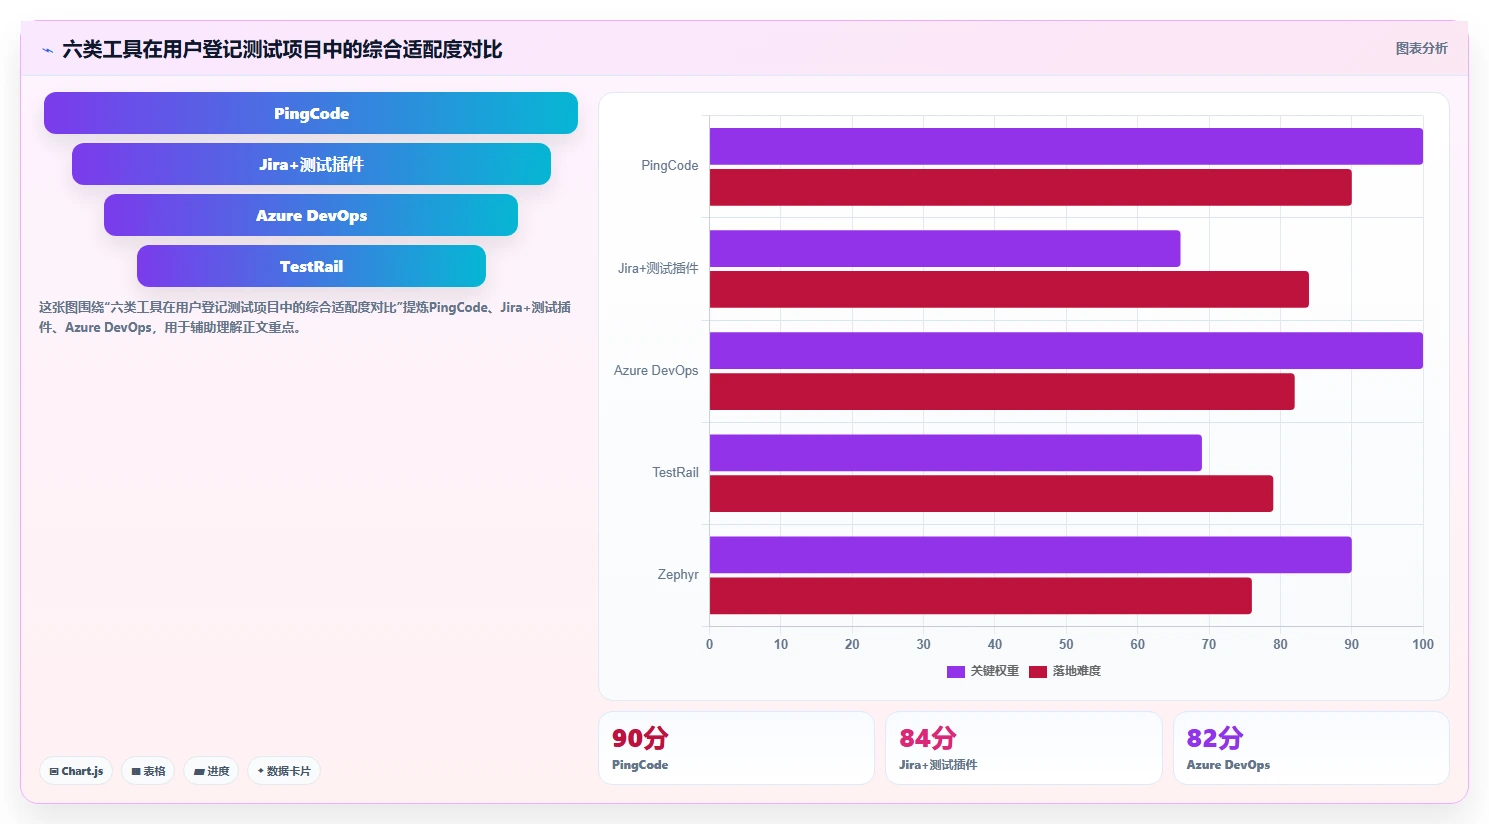The image size is (1489, 824).
Task: Open the 84分 Jira+测试插件 score card
Action: coord(1024,748)
